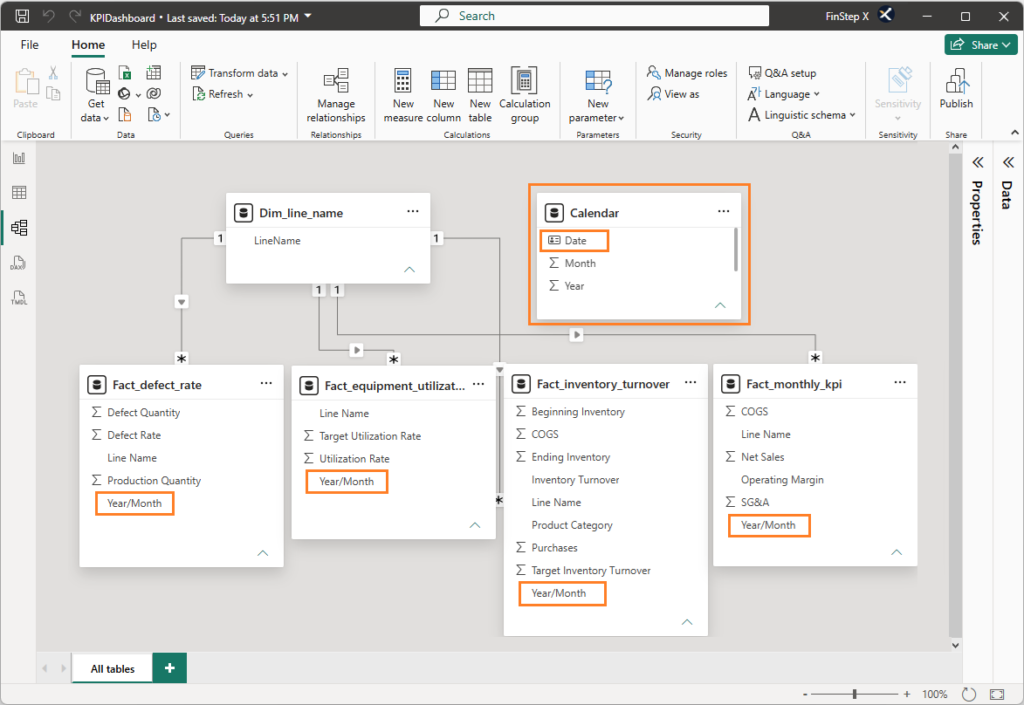Select Operating Margin in Fact_monthly_kpi
This screenshot has width=1024, height=705.
[782, 480]
